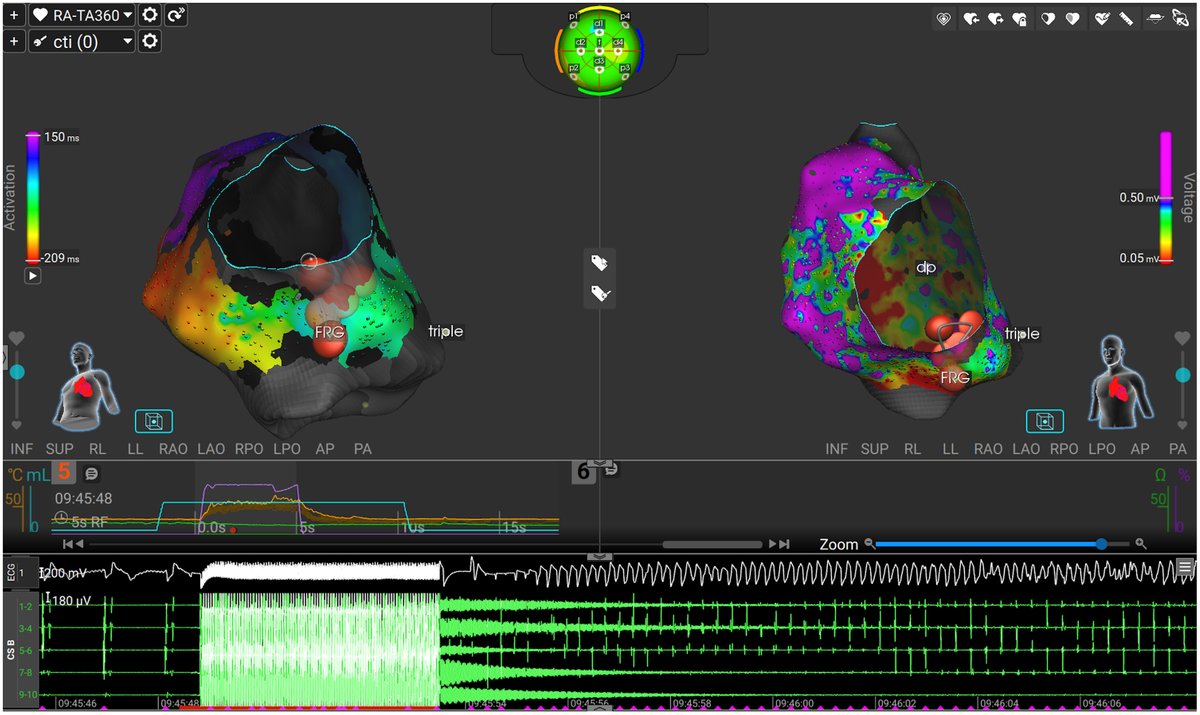
Task: Click the map rotation icon at top right
Action: coord(1179,18)
